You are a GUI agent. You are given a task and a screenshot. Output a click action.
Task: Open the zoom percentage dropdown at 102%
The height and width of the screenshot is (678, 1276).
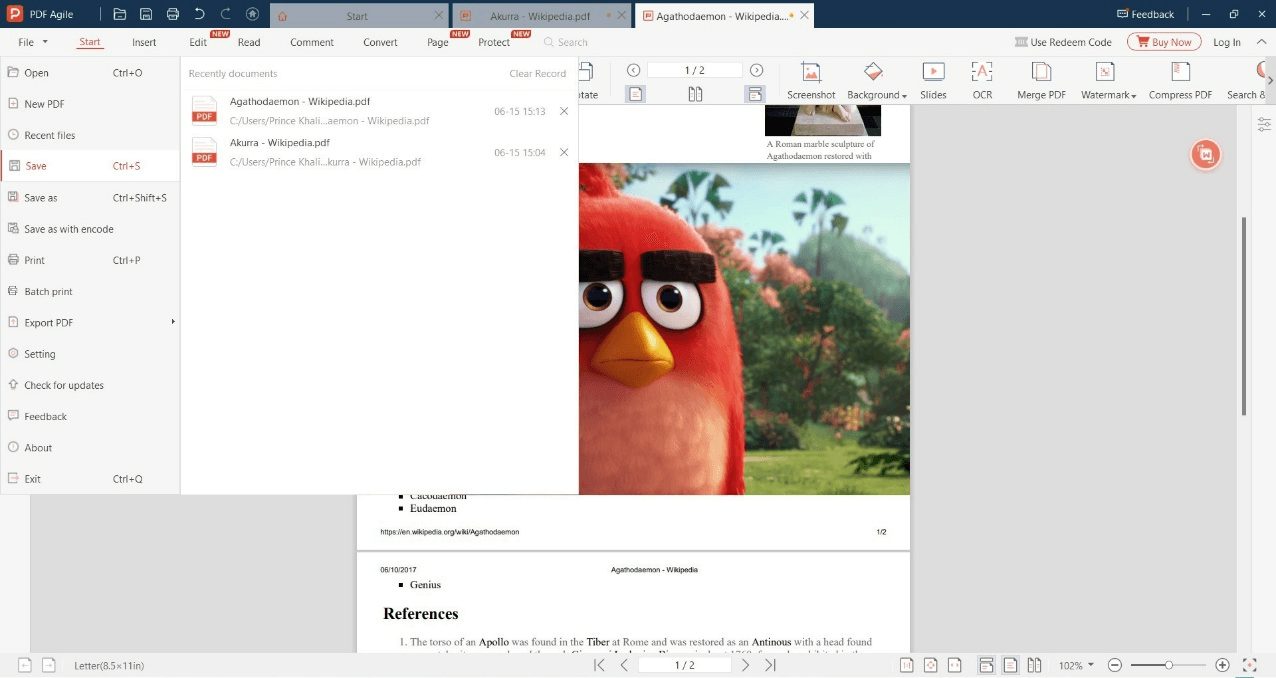pos(1076,665)
